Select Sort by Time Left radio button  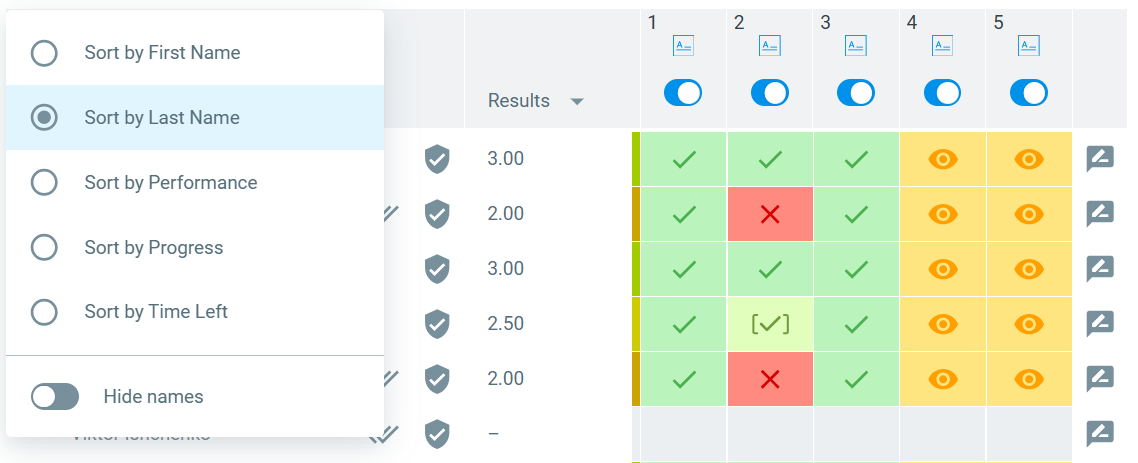(x=44, y=312)
